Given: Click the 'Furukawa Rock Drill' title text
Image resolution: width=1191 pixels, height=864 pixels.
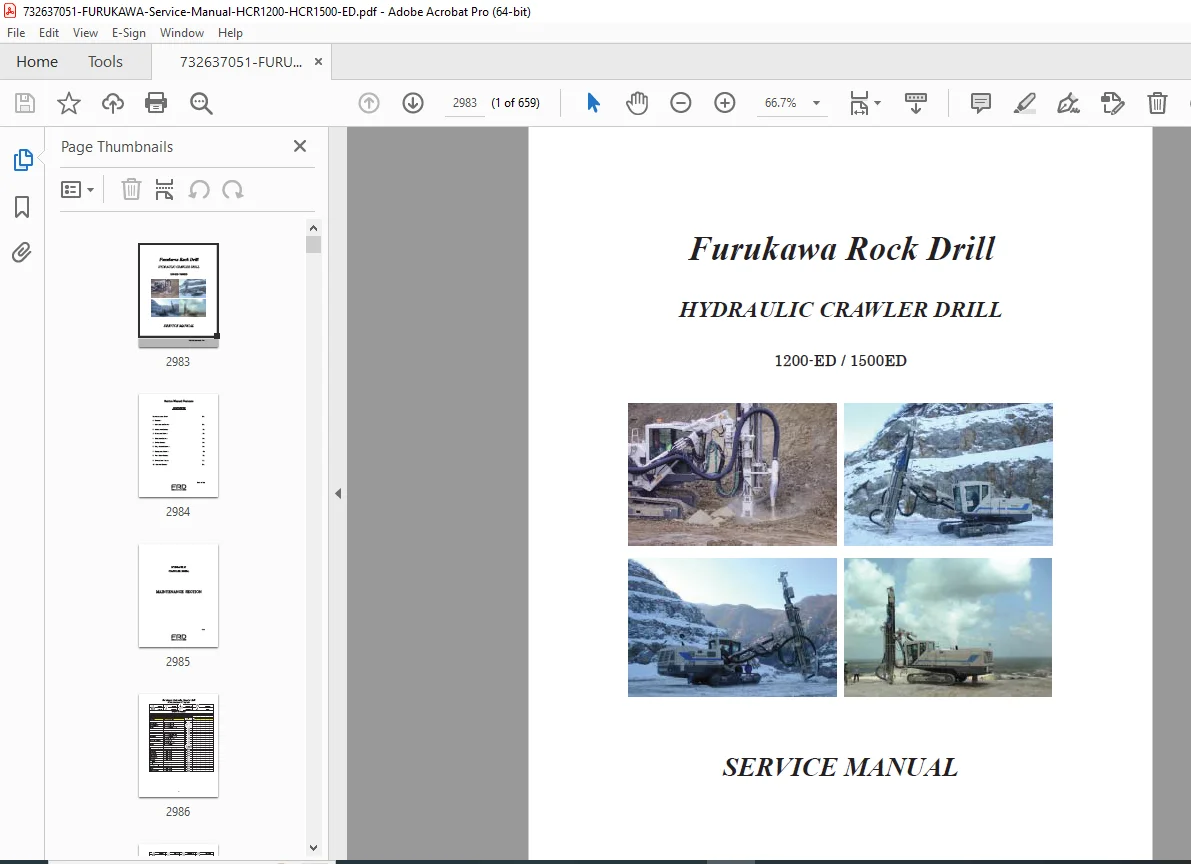Looking at the screenshot, I should [x=841, y=248].
